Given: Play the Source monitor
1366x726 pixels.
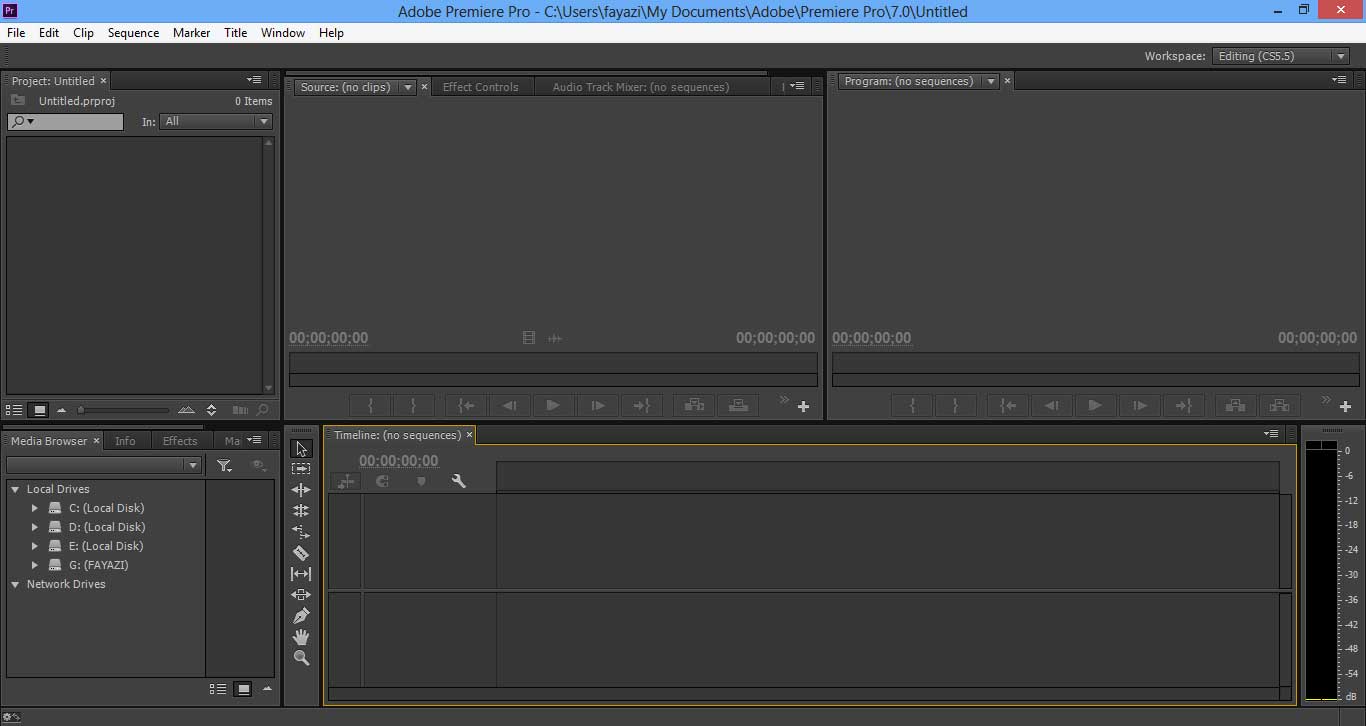Looking at the screenshot, I should point(553,405).
